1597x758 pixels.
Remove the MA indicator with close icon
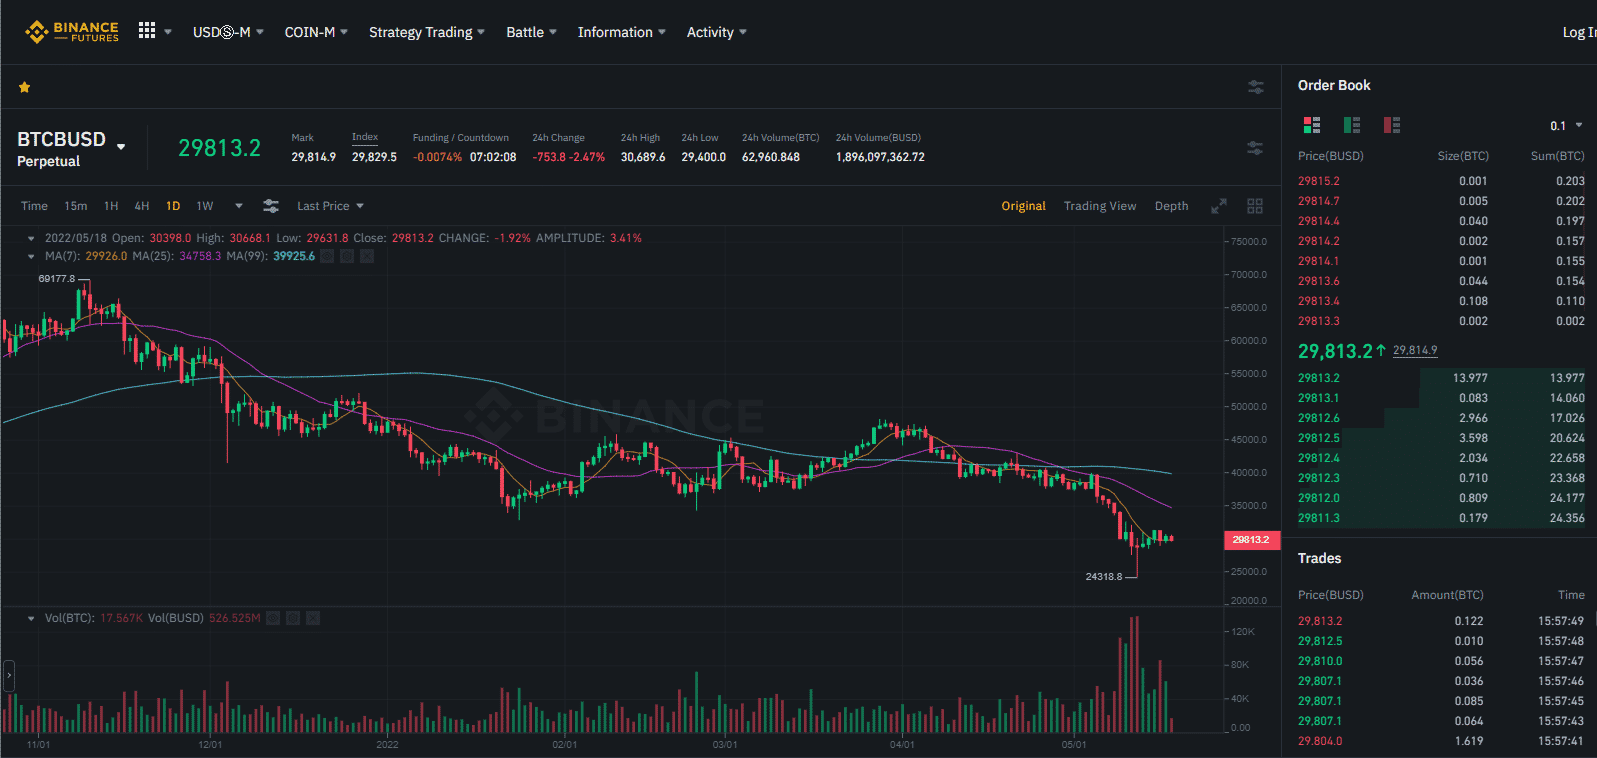click(367, 256)
